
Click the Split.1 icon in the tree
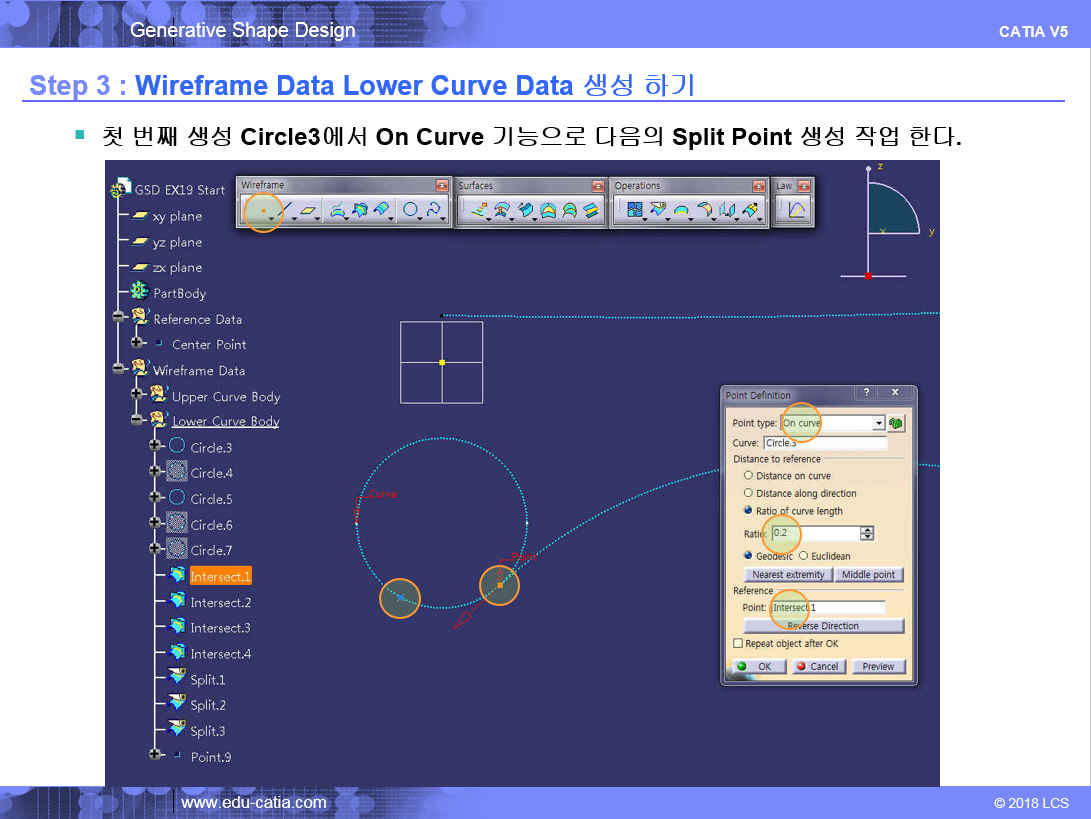[177, 679]
